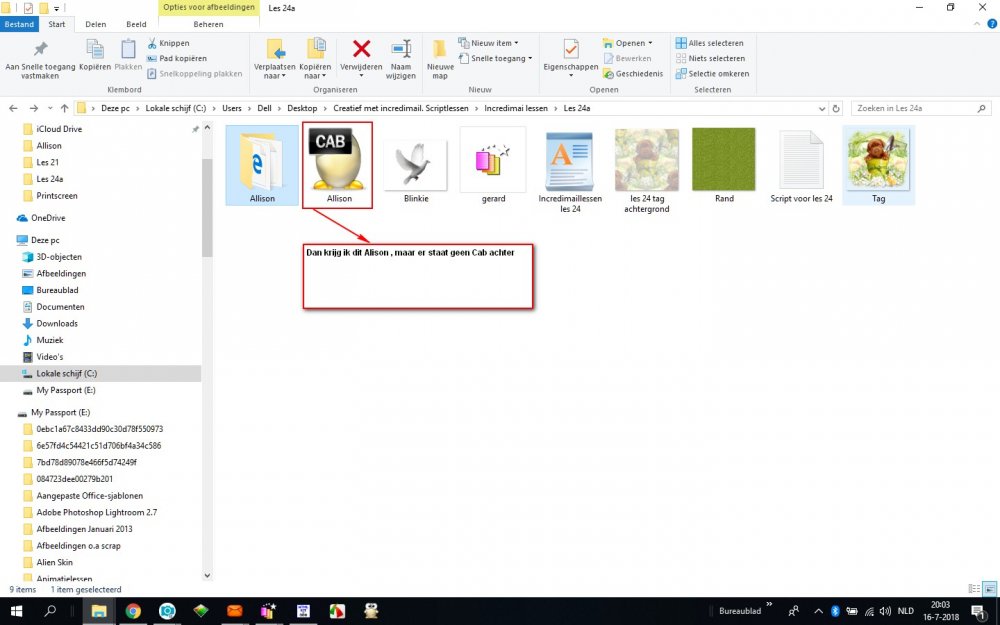Click taskbar search magnifier
Screen dimensions: 1000x625
[x=50, y=611]
